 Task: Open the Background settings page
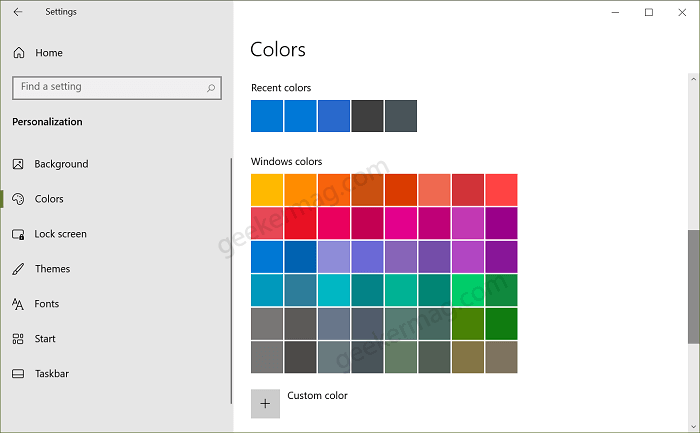(61, 164)
